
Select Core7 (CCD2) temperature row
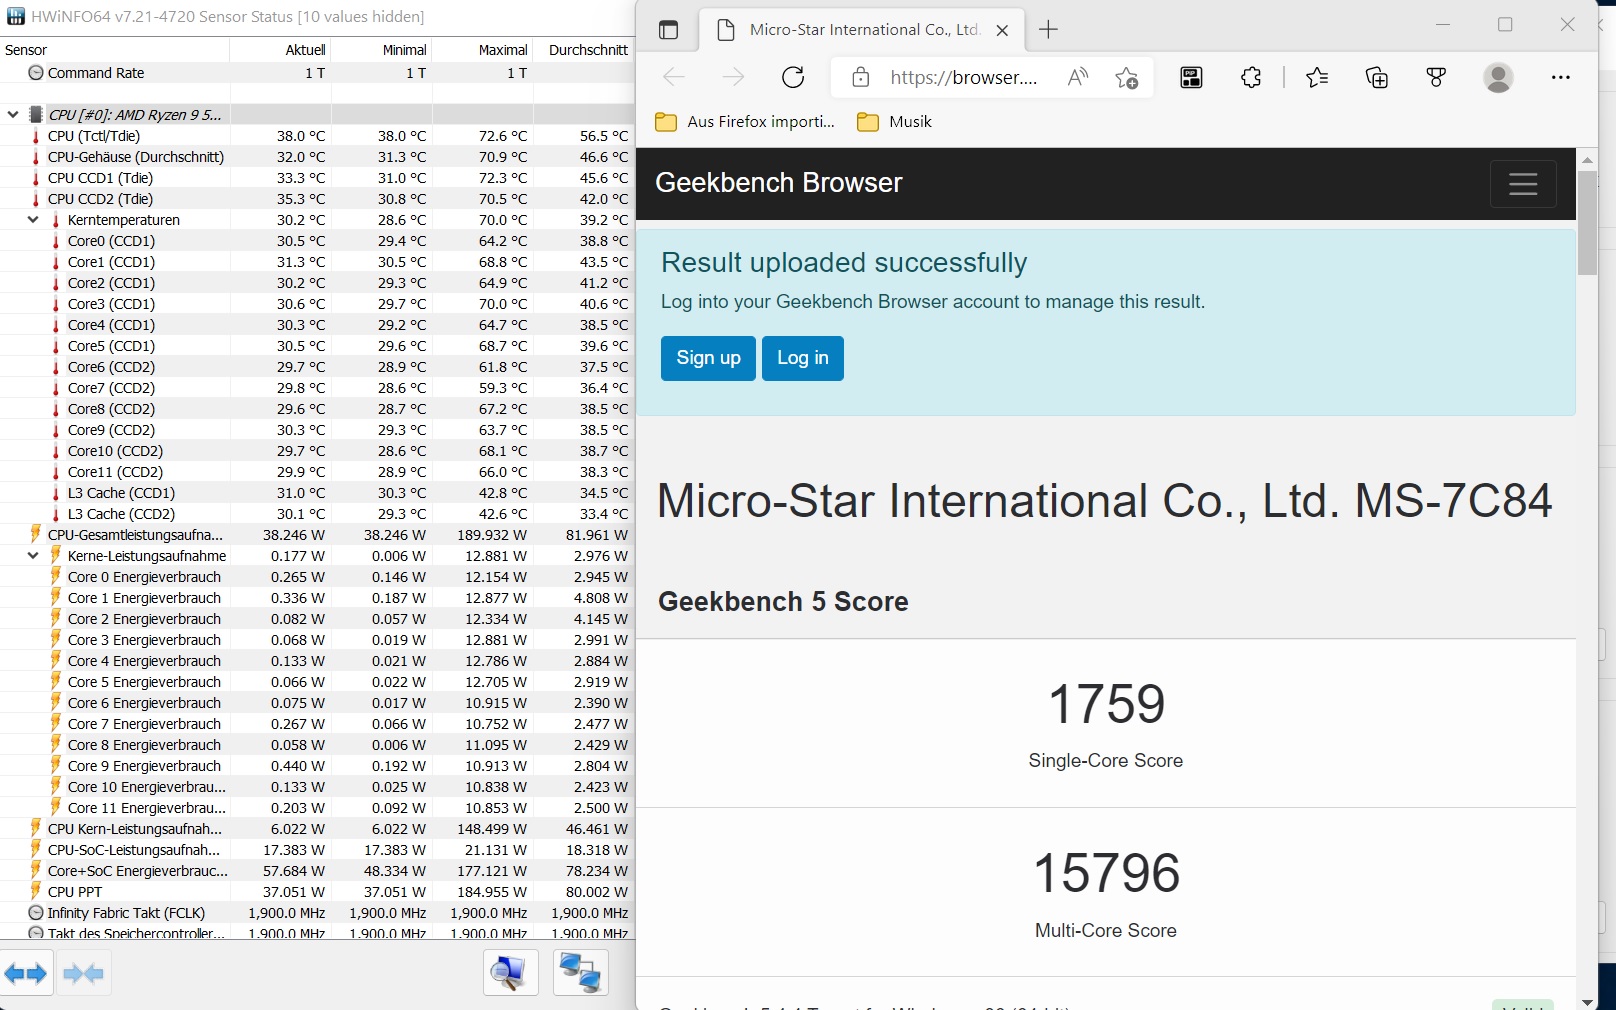(x=317, y=388)
